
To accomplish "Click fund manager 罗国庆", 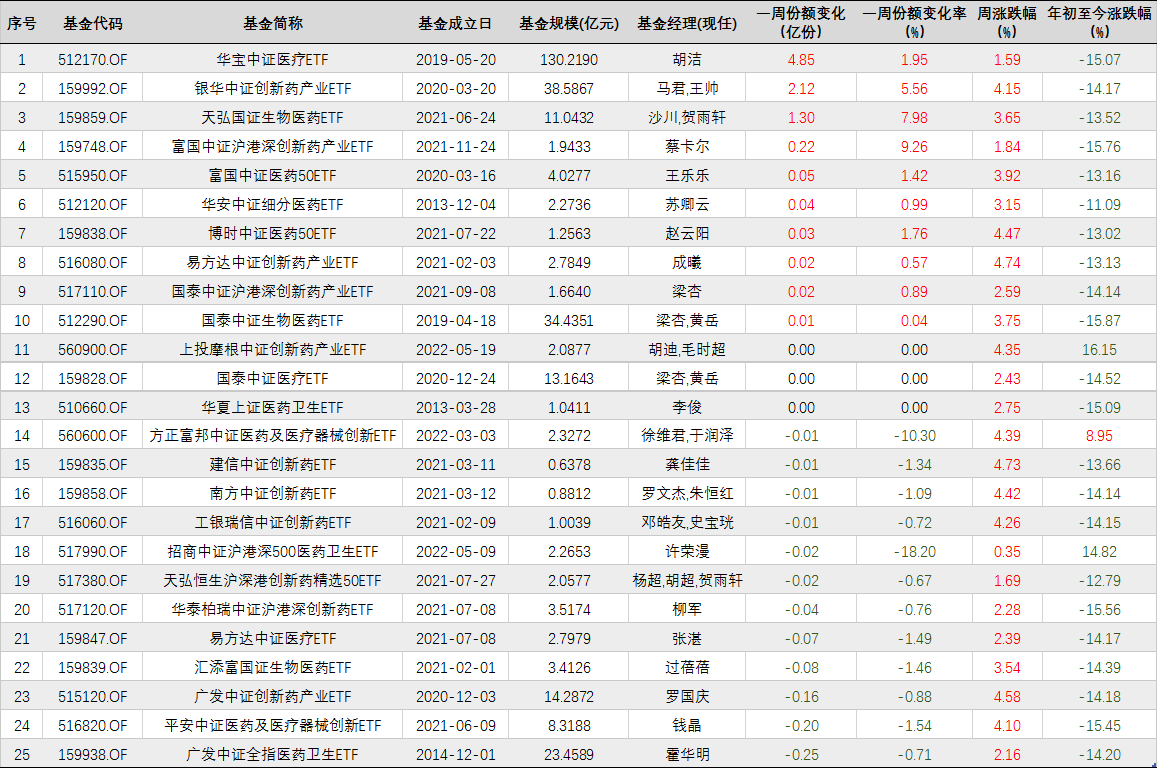I will (x=686, y=697).
